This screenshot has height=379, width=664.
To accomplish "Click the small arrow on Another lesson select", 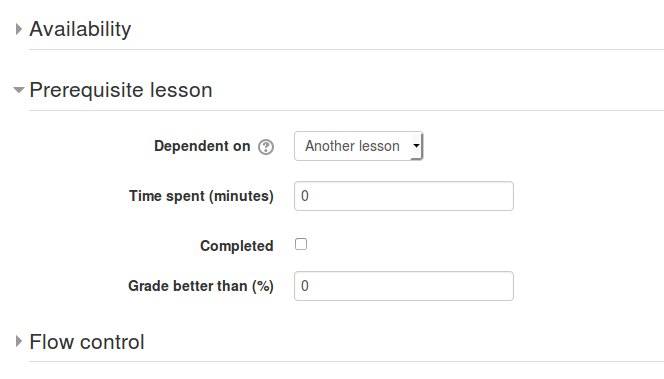I will click(416, 146).
